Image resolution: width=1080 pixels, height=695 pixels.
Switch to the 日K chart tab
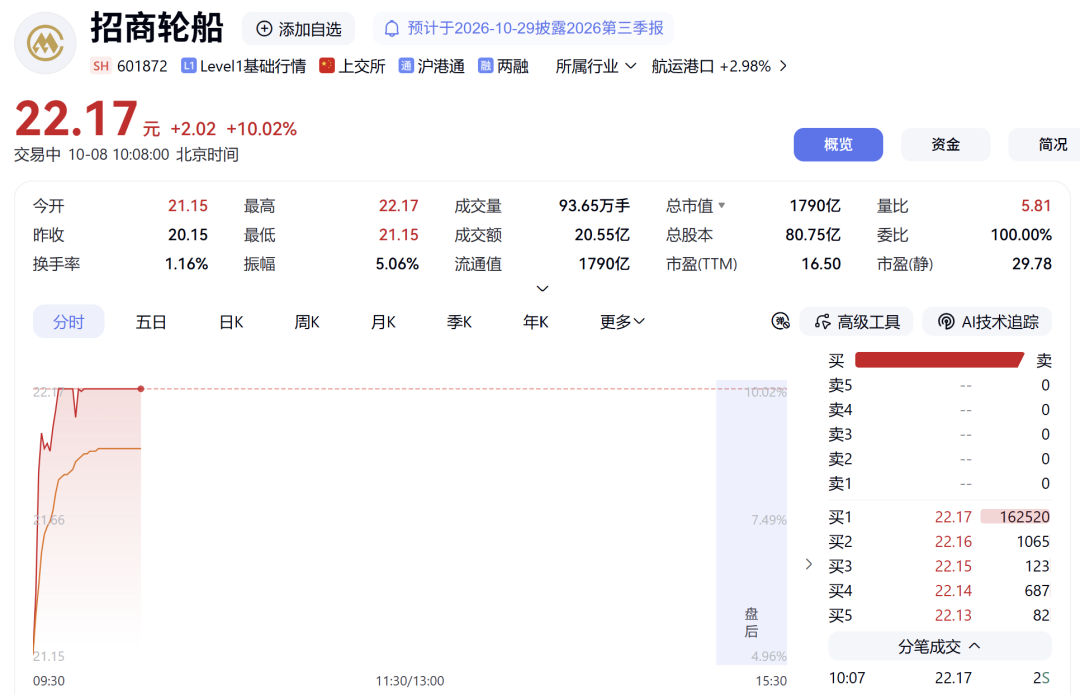tap(231, 322)
